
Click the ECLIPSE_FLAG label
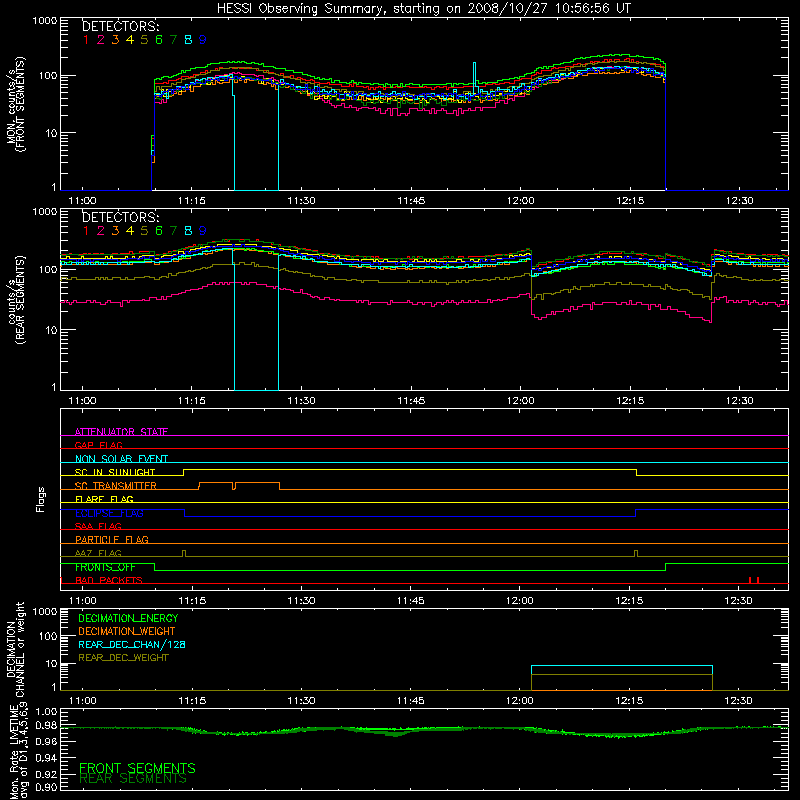pos(109,513)
